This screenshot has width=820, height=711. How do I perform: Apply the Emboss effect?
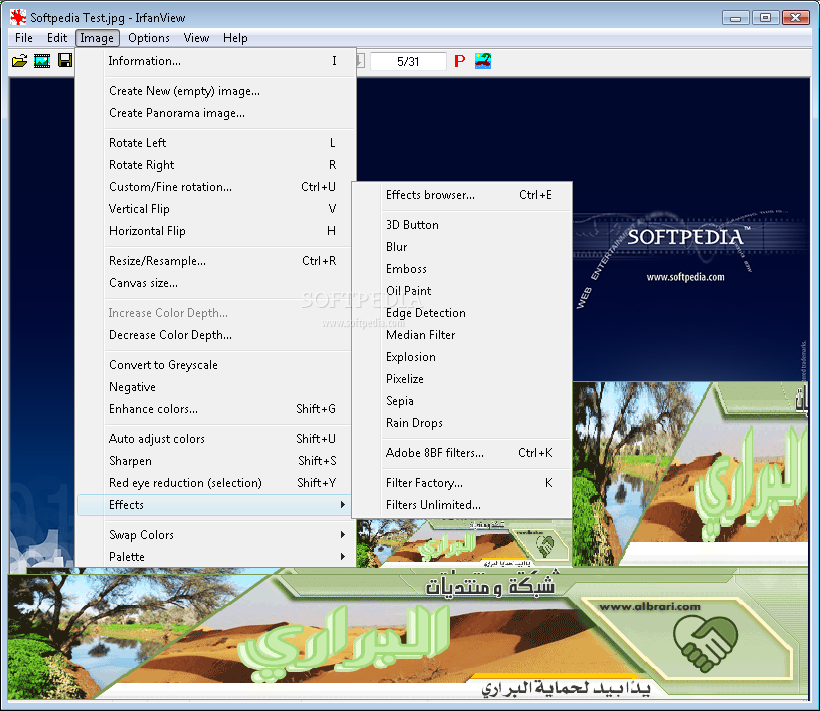click(x=462, y=269)
